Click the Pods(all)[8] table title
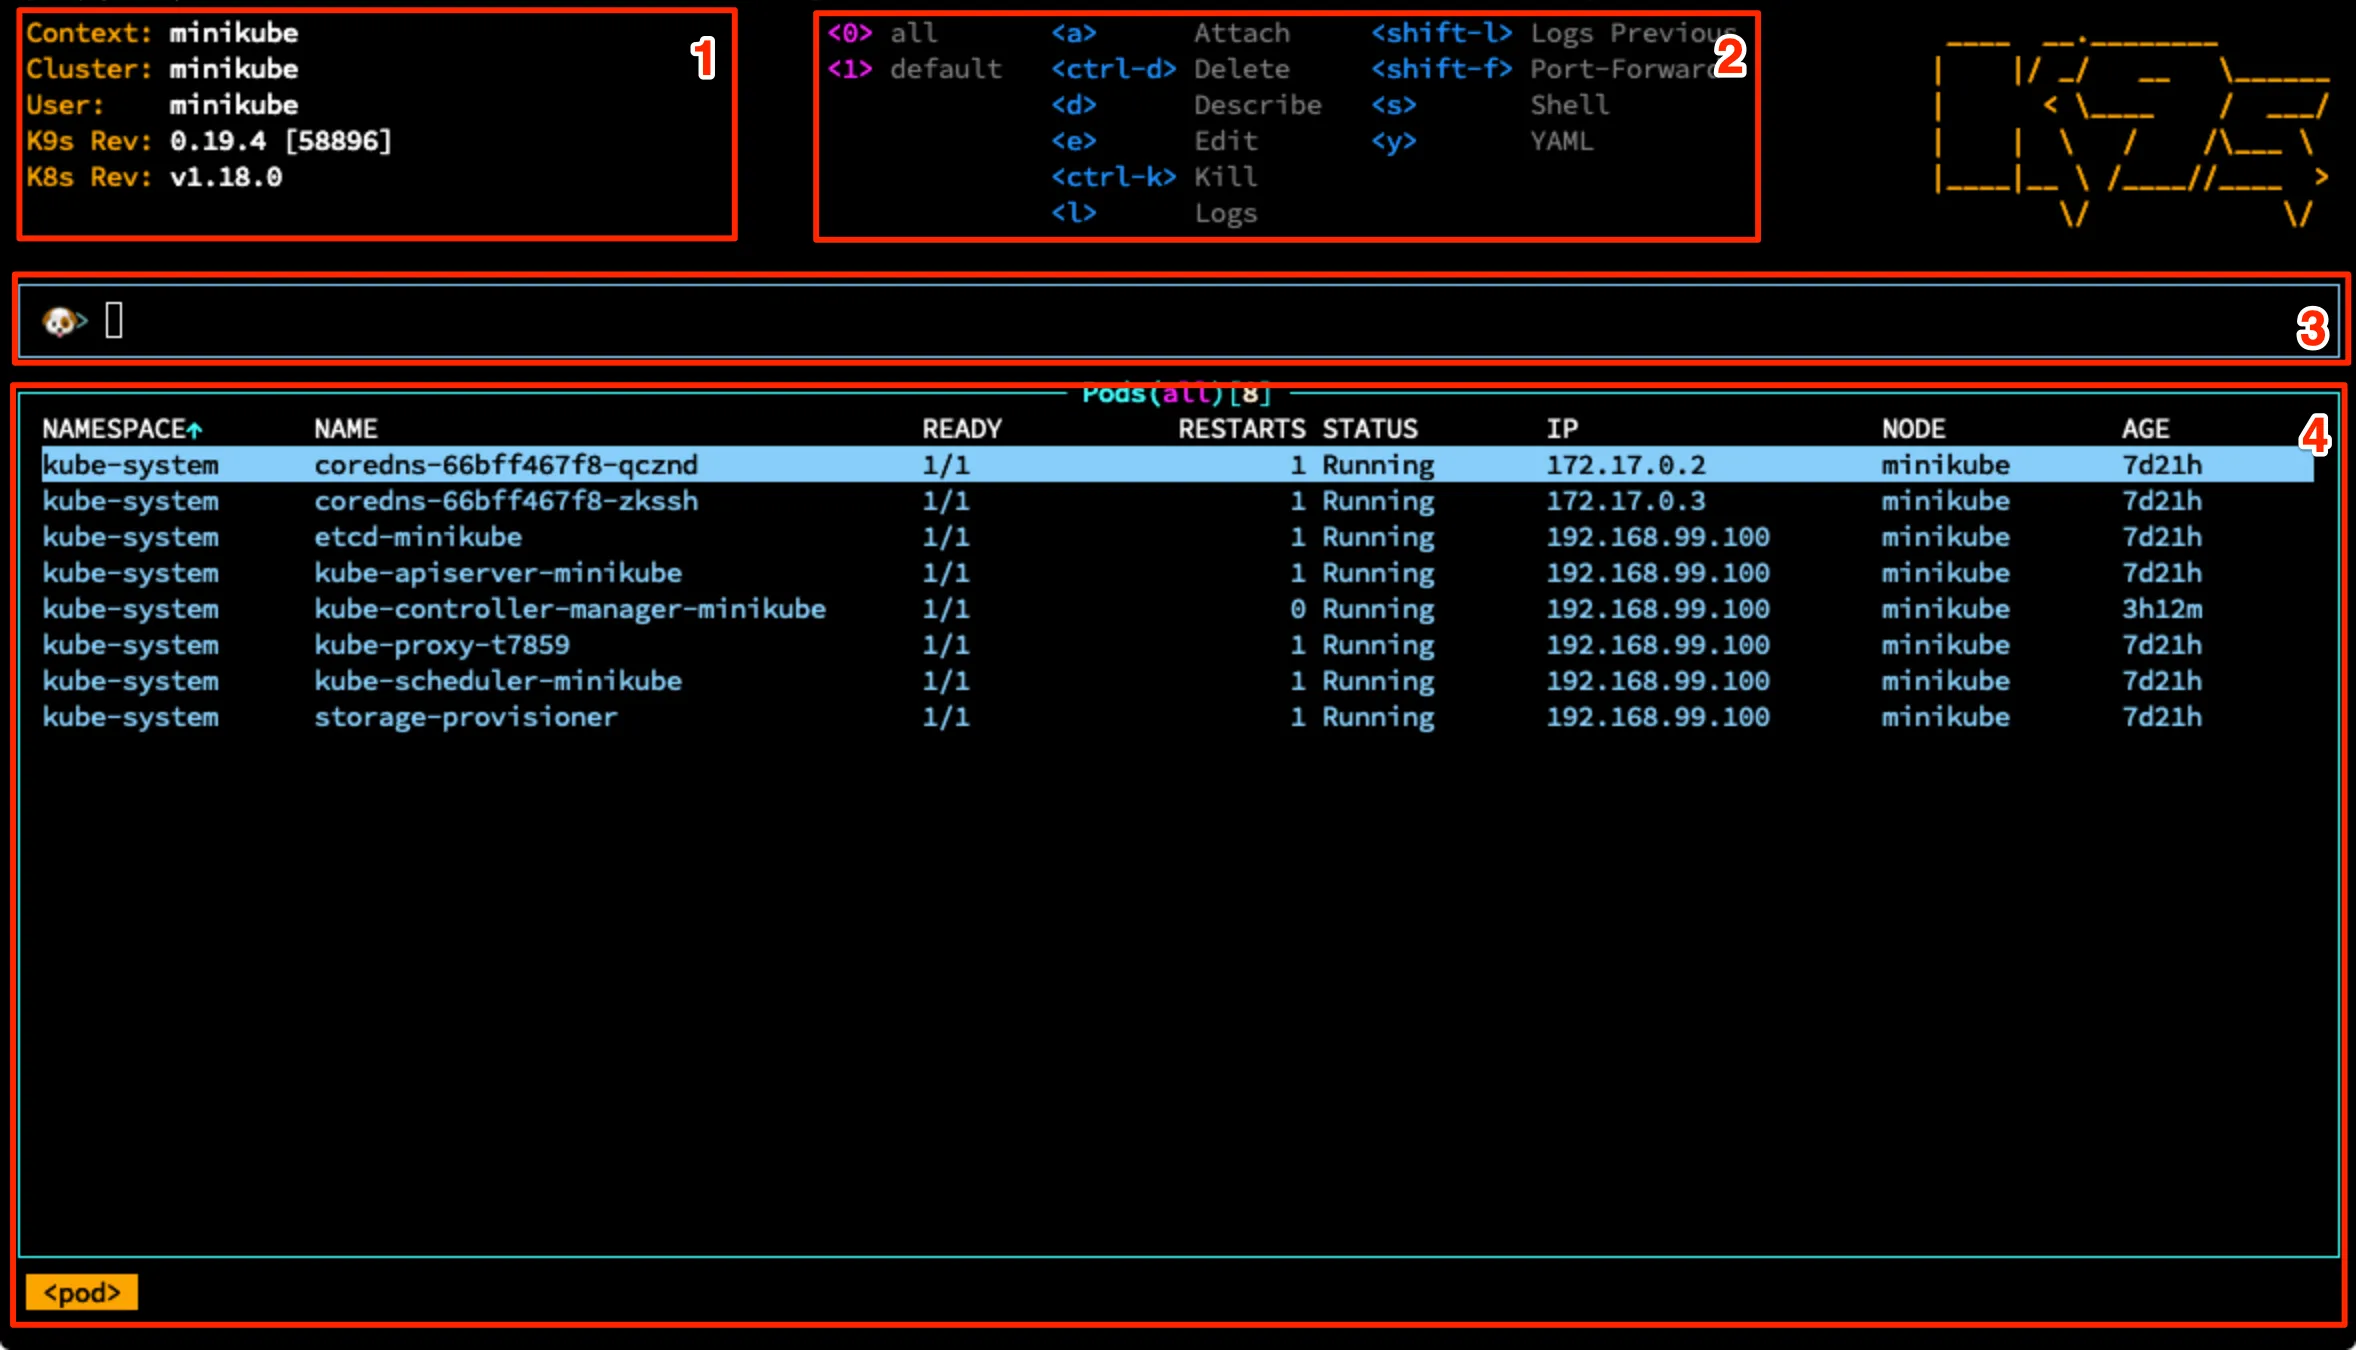Image resolution: width=2356 pixels, height=1350 pixels. [x=1177, y=394]
